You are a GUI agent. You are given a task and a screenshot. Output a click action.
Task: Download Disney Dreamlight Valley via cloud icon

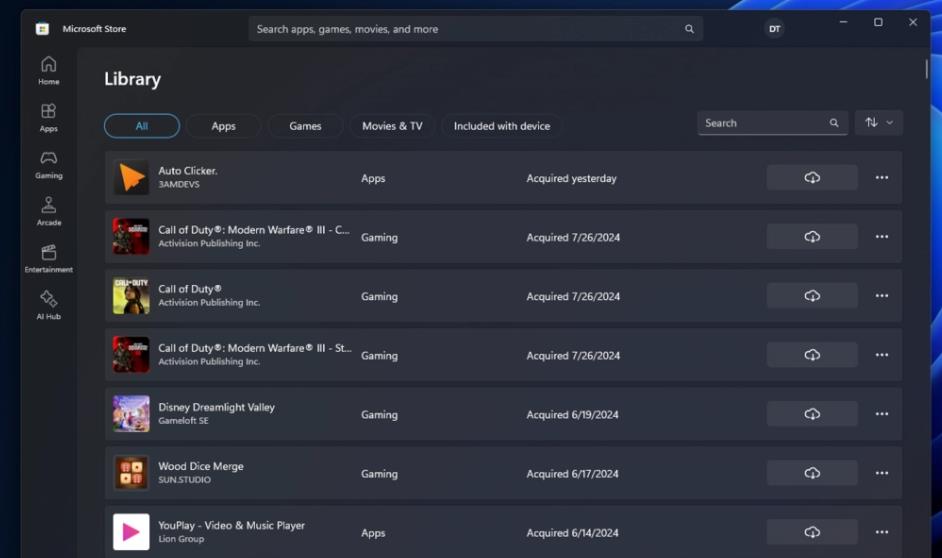(x=812, y=414)
